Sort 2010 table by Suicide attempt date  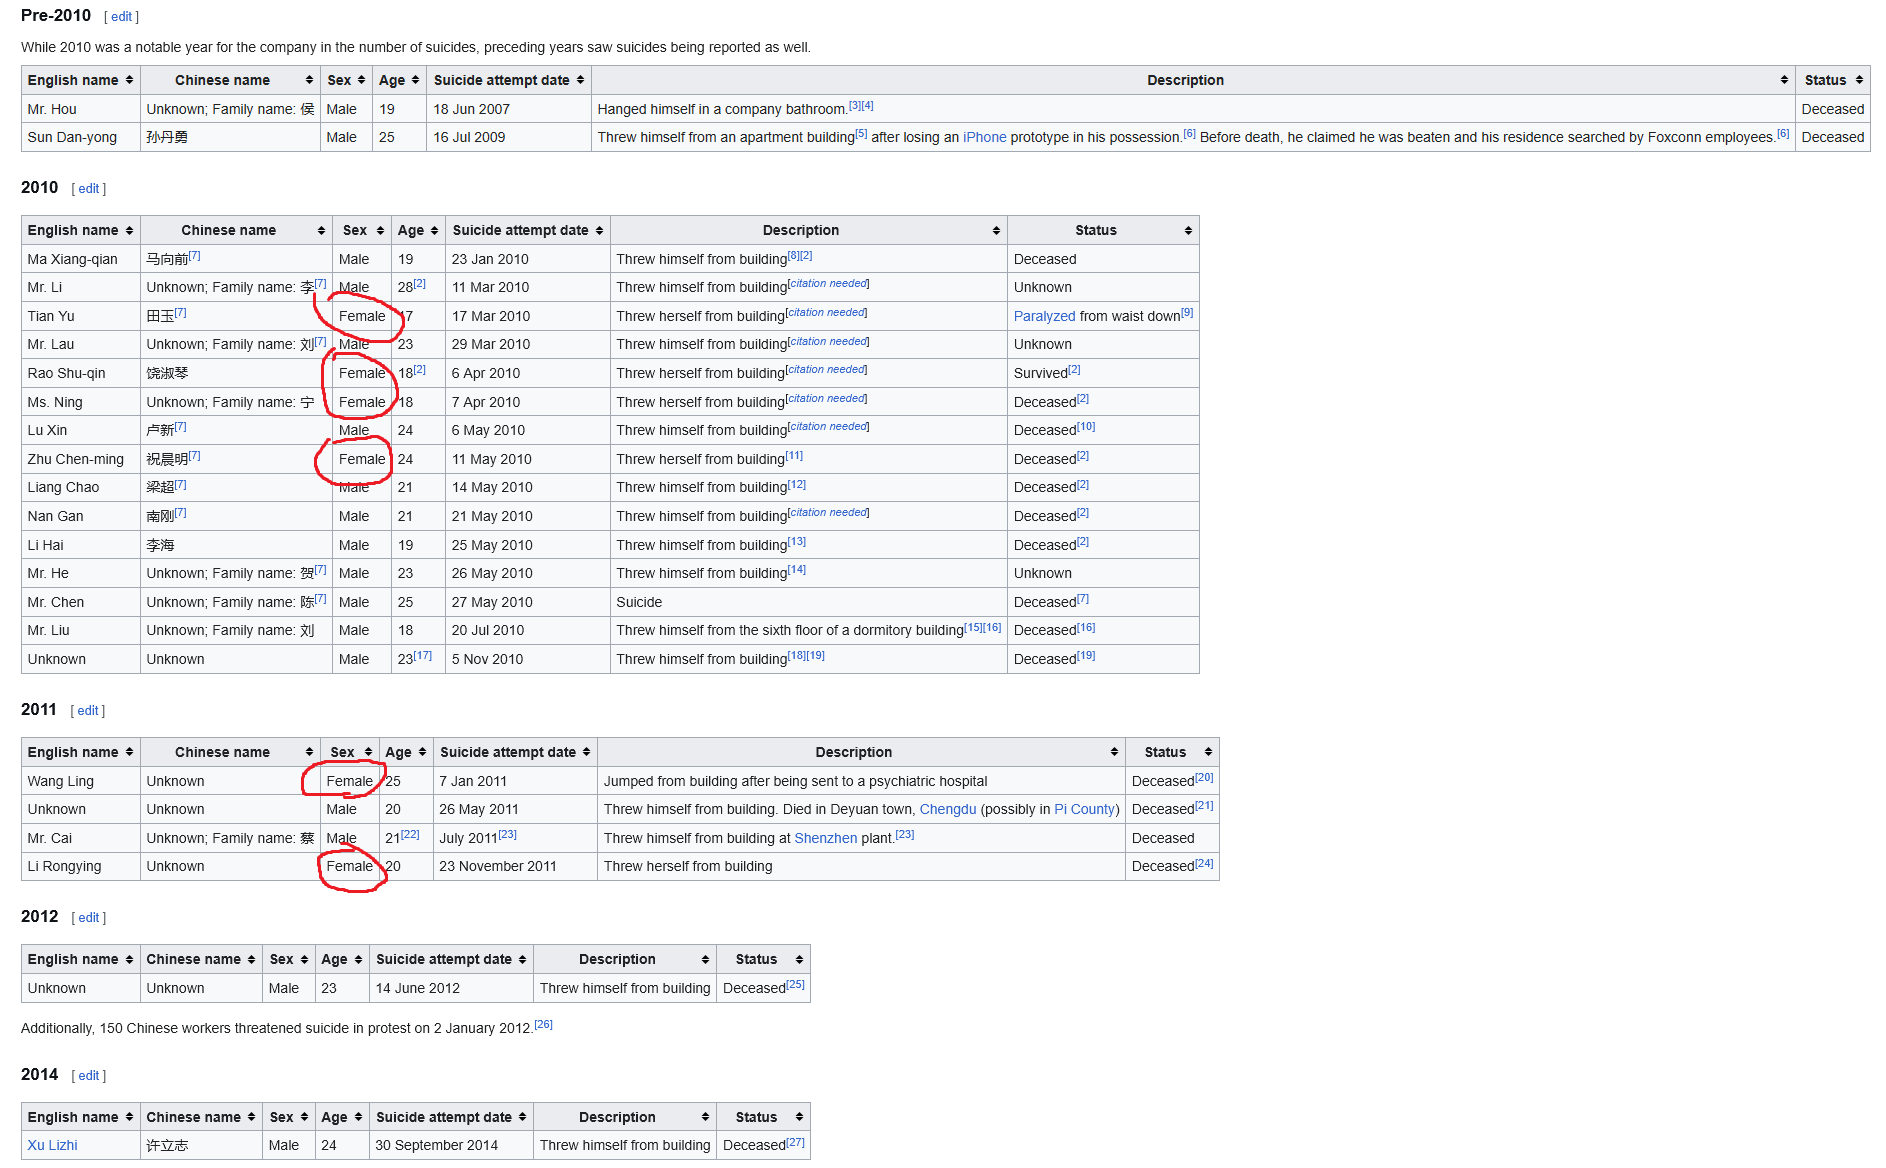528,230
